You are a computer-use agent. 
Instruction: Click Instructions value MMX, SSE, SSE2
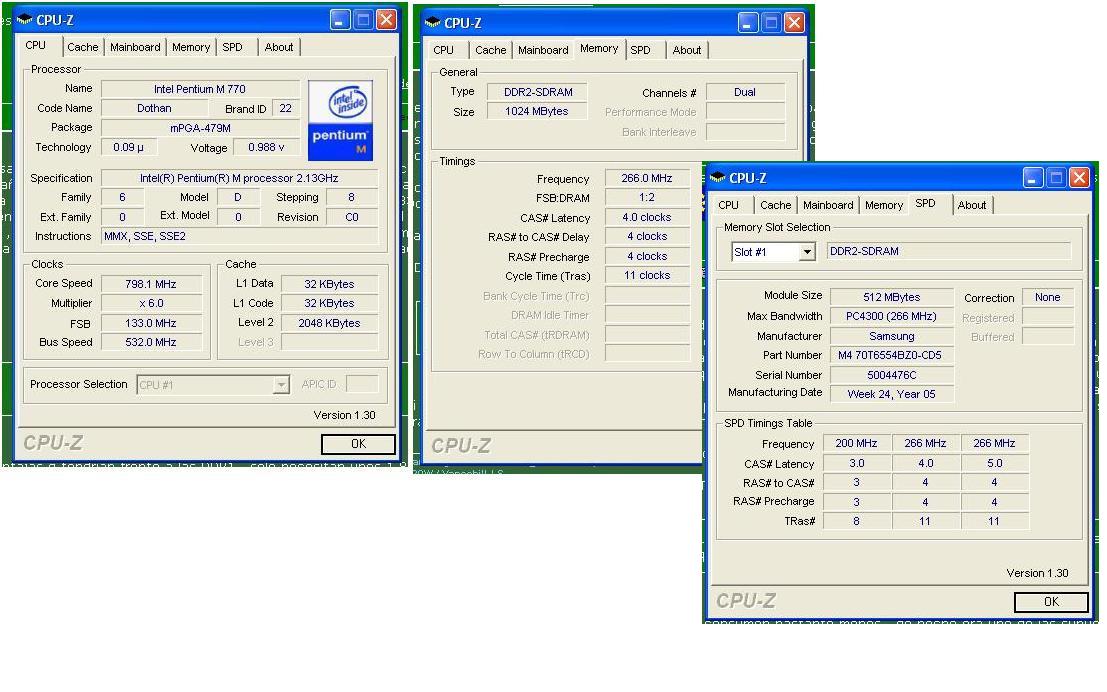tap(239, 236)
